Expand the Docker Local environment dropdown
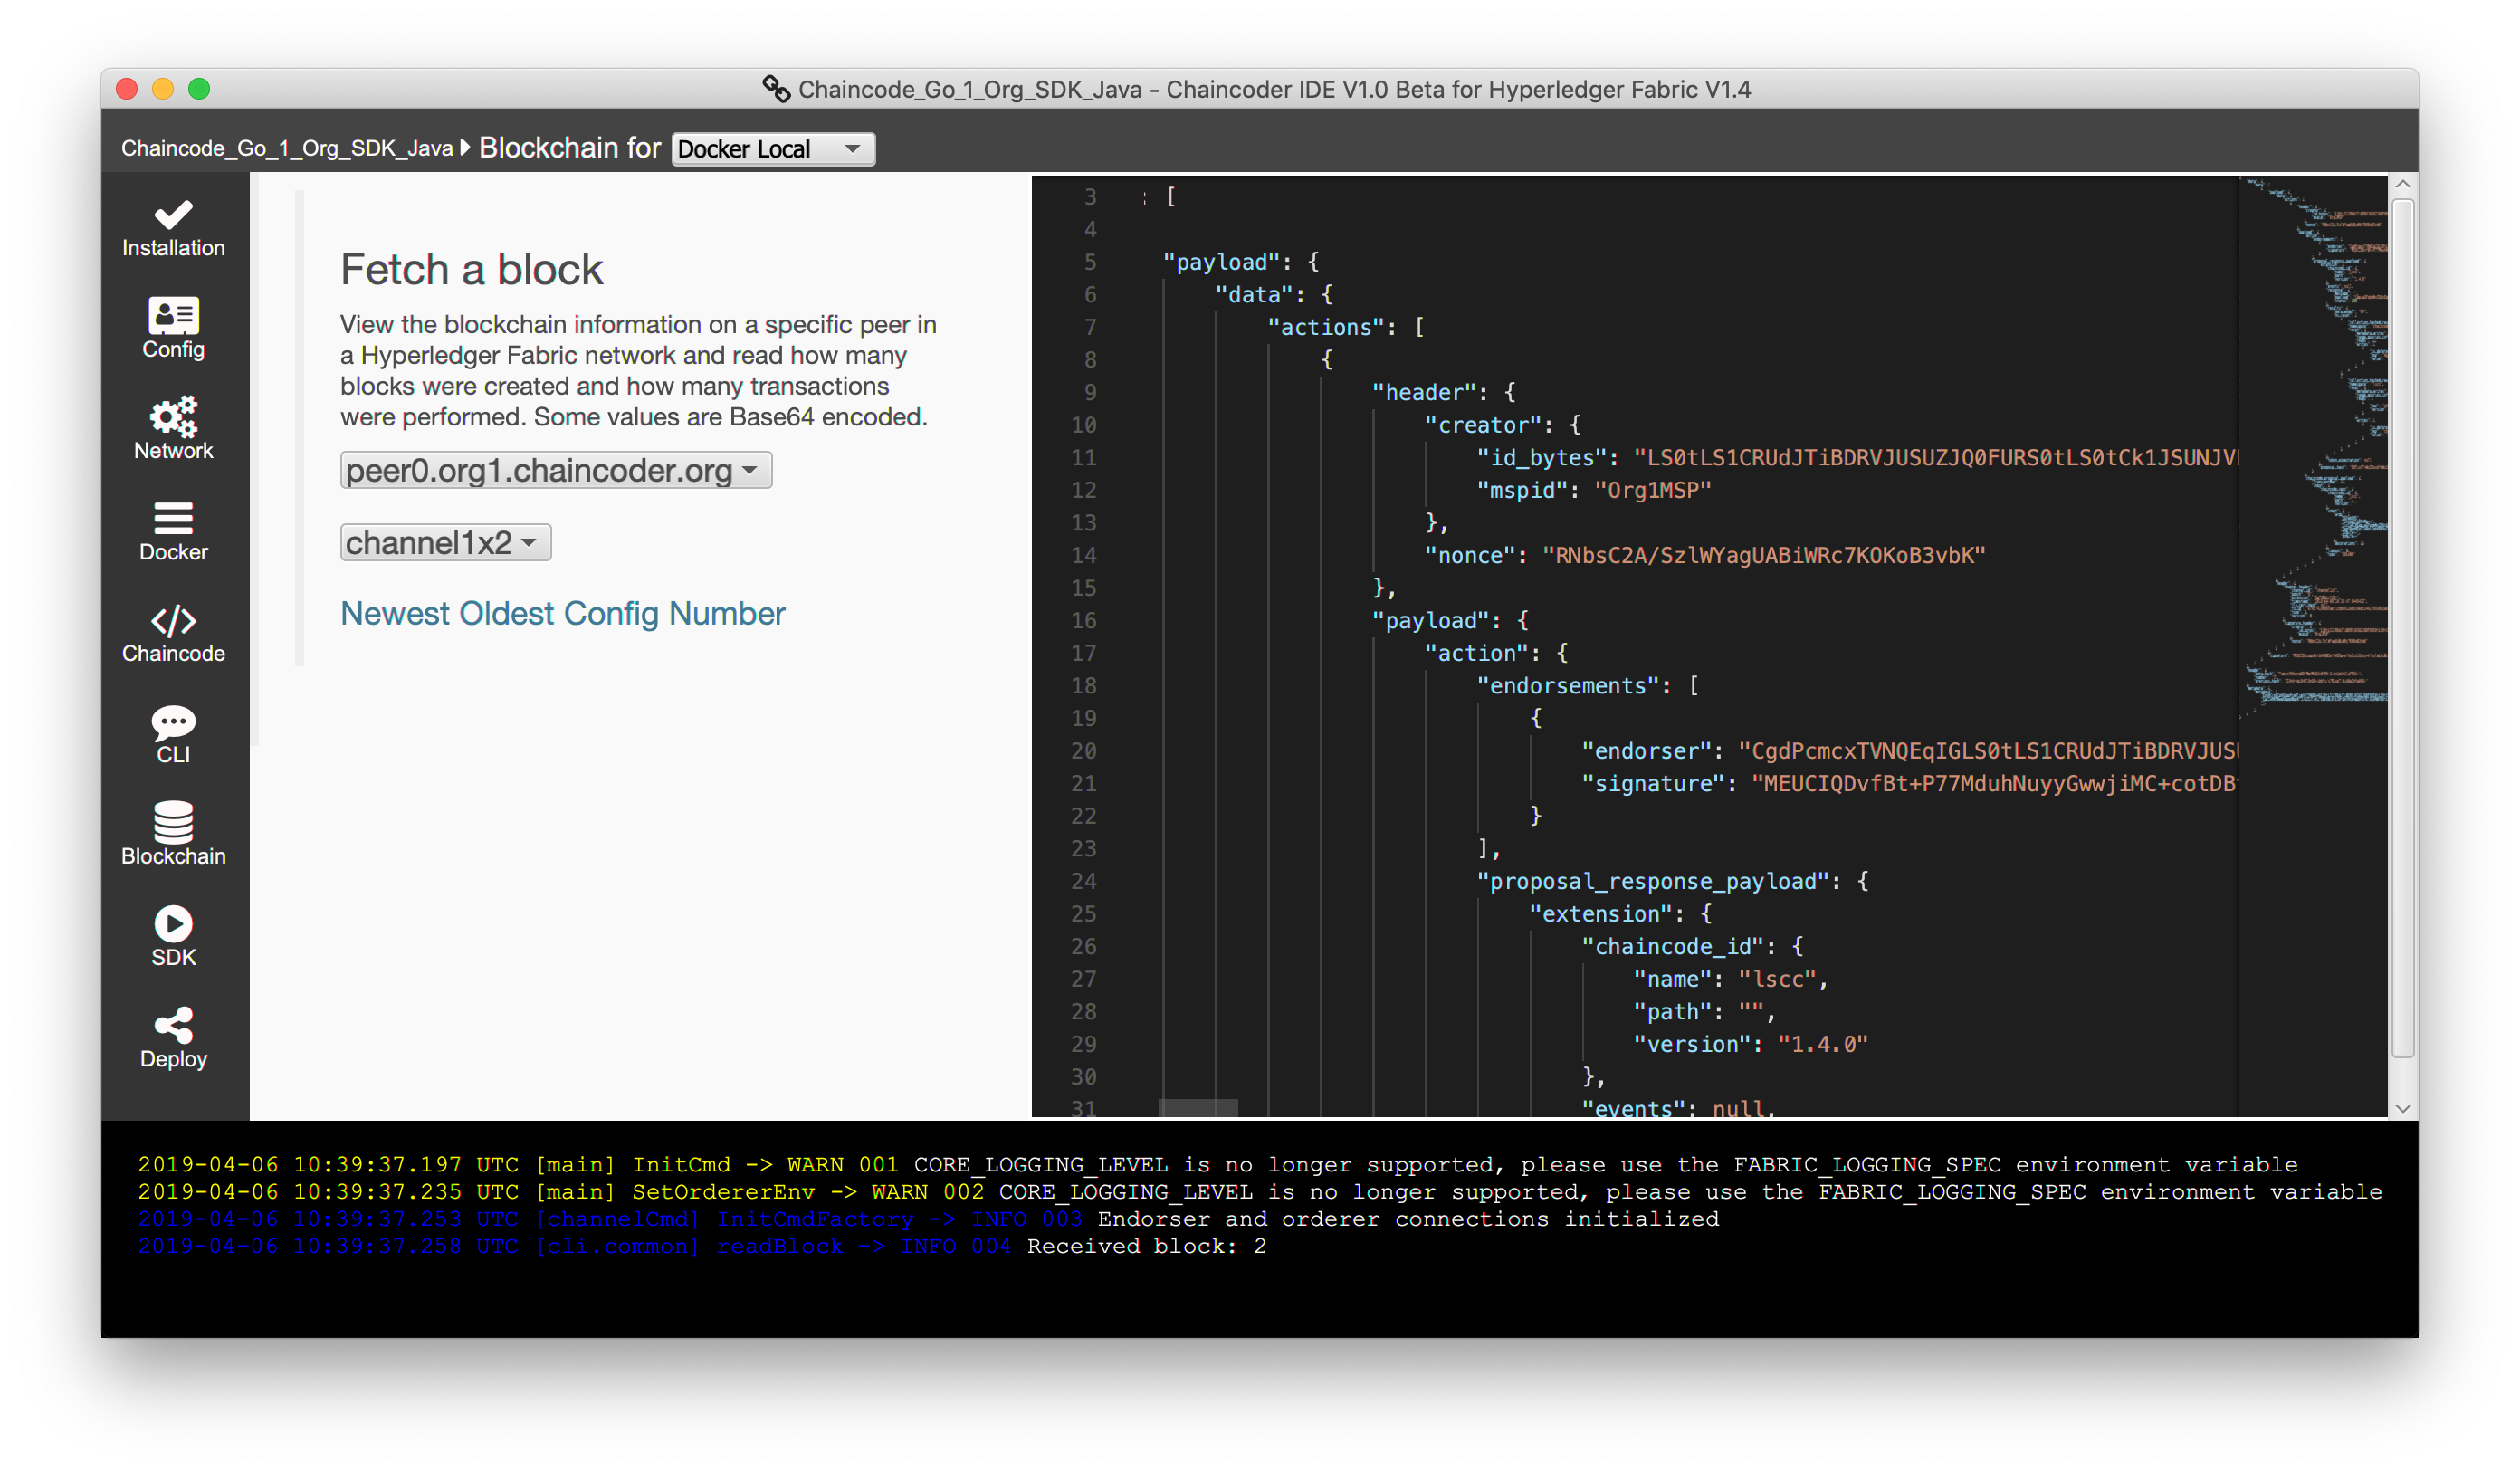Screen dimensions: 2520x1472 coord(772,149)
